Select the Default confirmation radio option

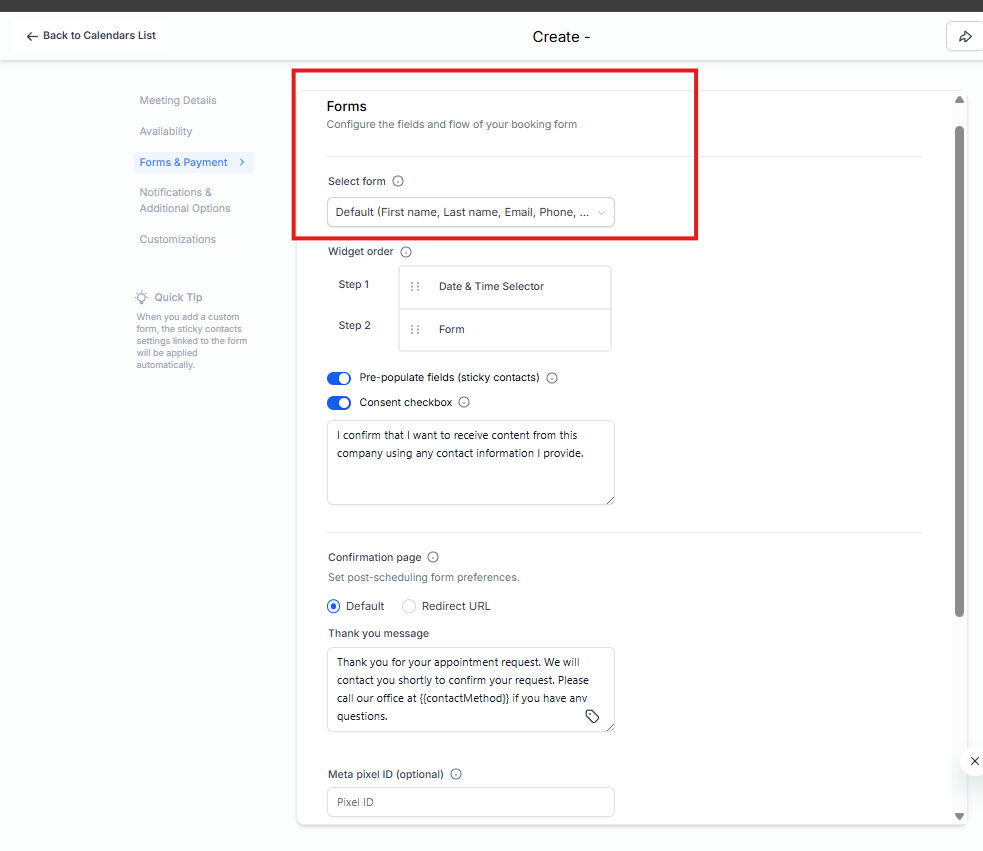pyautogui.click(x=334, y=606)
